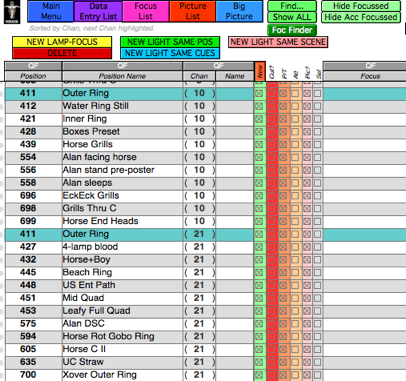Select Outer Ring position name on channel 10
The image size is (406, 381).
click(x=86, y=93)
